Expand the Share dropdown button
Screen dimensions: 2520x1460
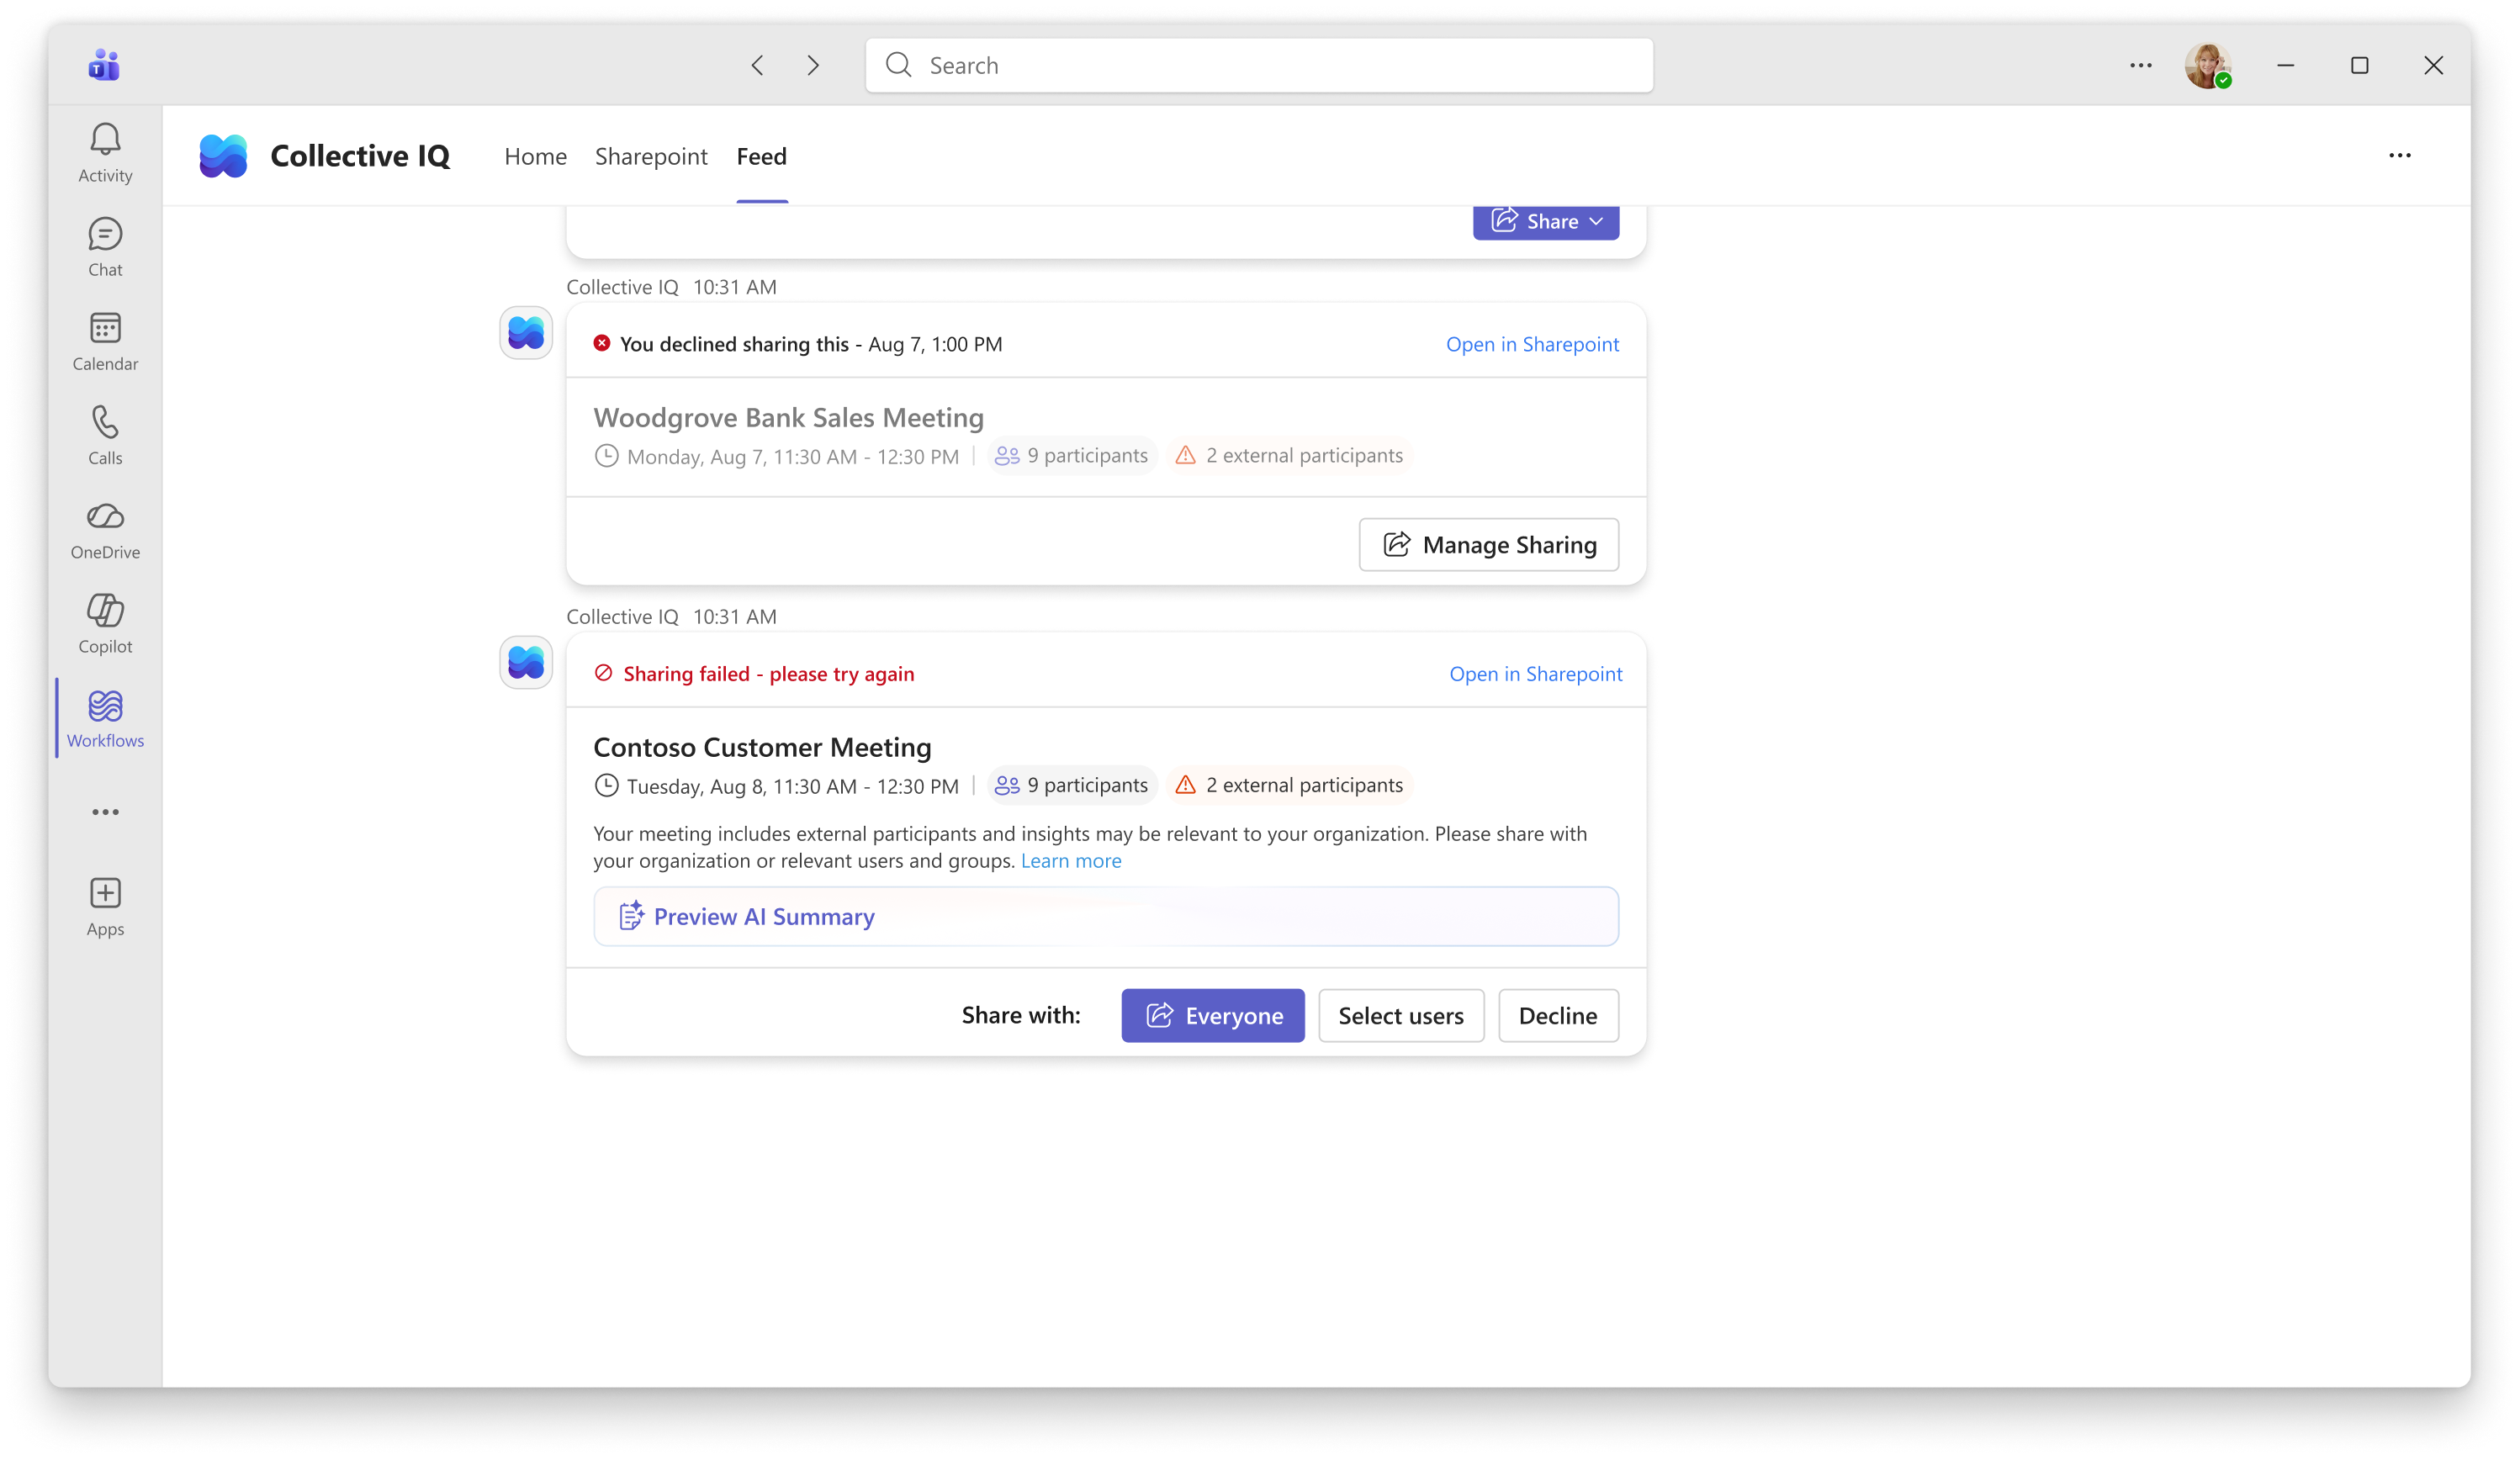1546,221
